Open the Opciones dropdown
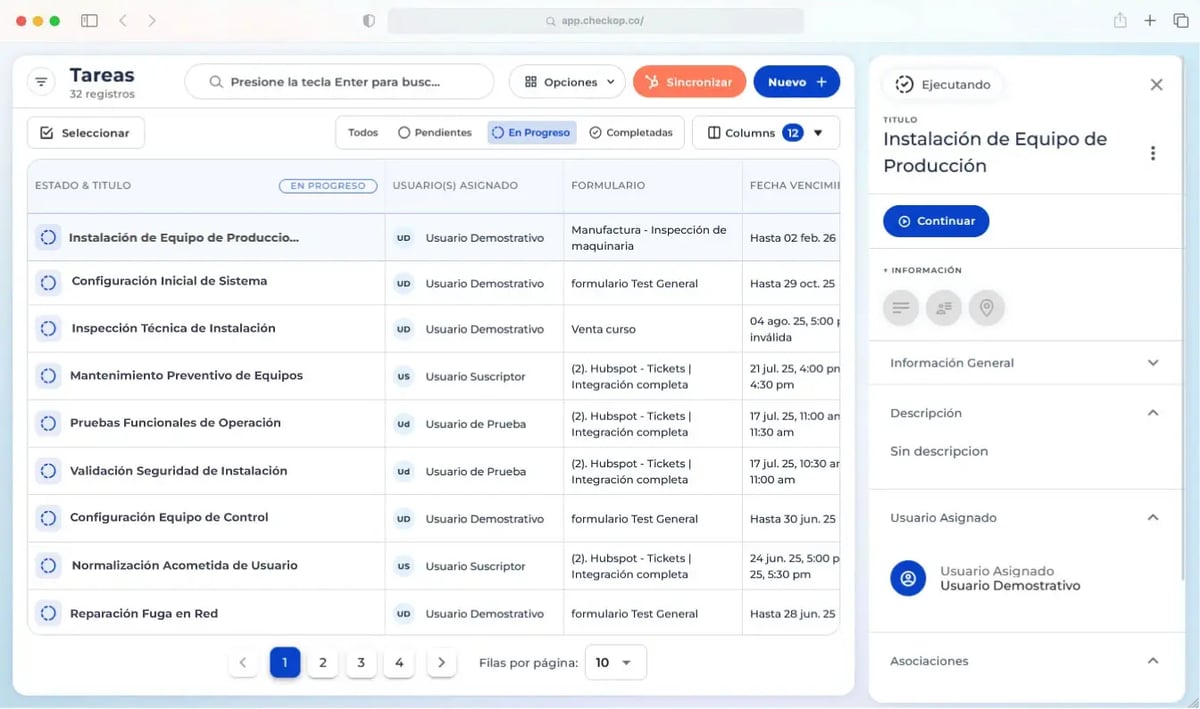 click(x=567, y=82)
